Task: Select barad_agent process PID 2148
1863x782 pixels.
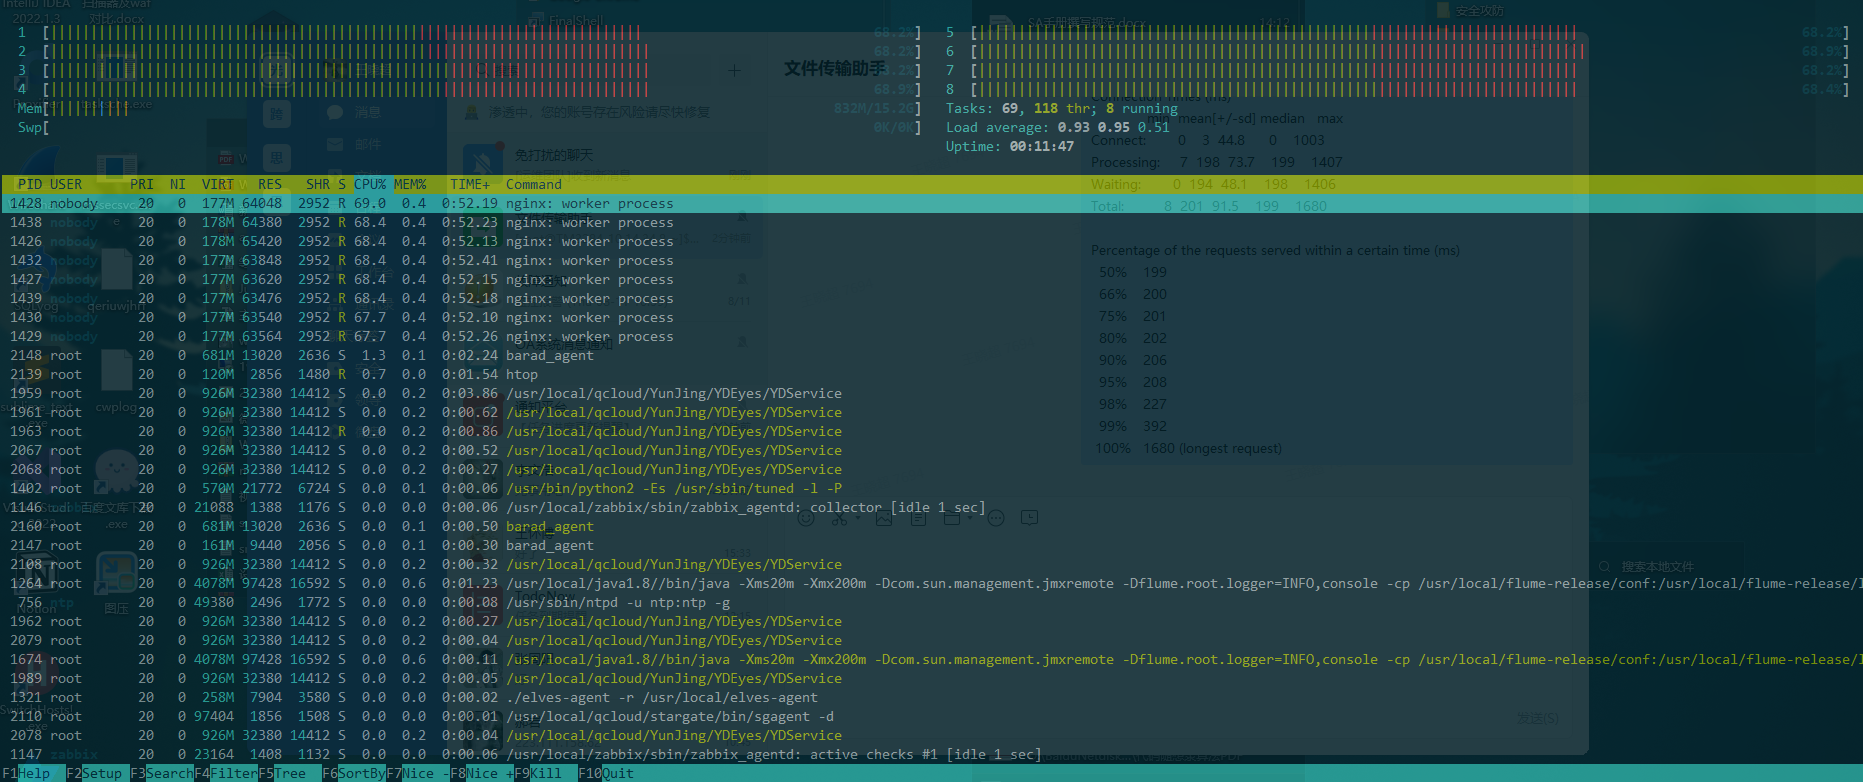Action: click(931, 355)
